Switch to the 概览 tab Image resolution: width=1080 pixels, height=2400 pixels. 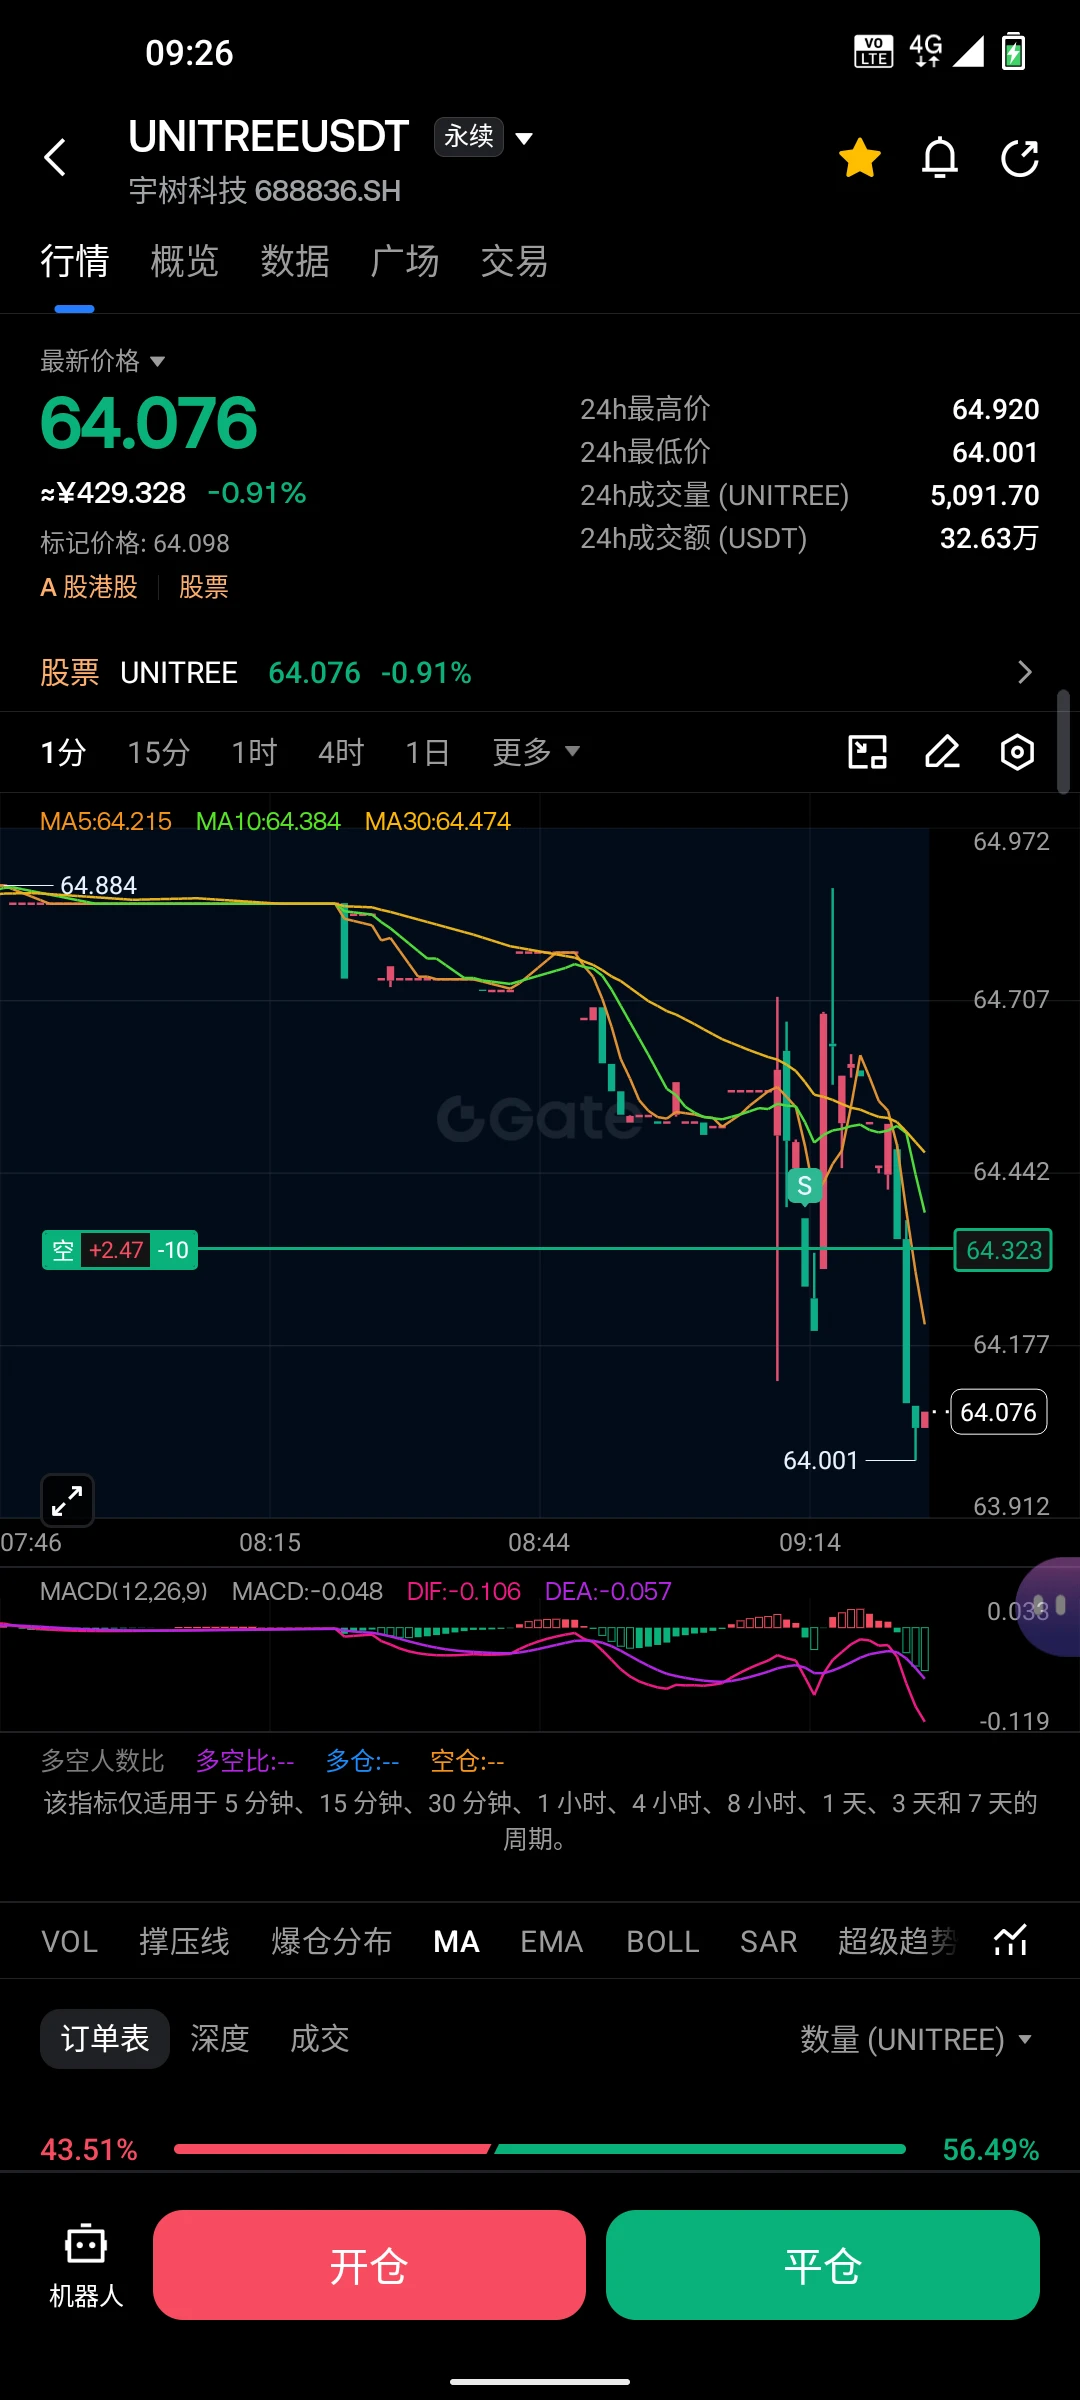pos(184,261)
